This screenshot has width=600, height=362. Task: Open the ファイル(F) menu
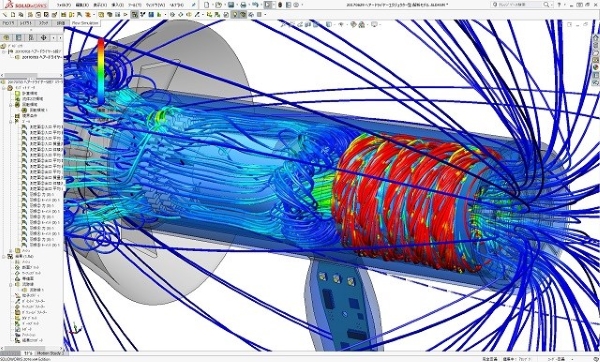coord(64,5)
